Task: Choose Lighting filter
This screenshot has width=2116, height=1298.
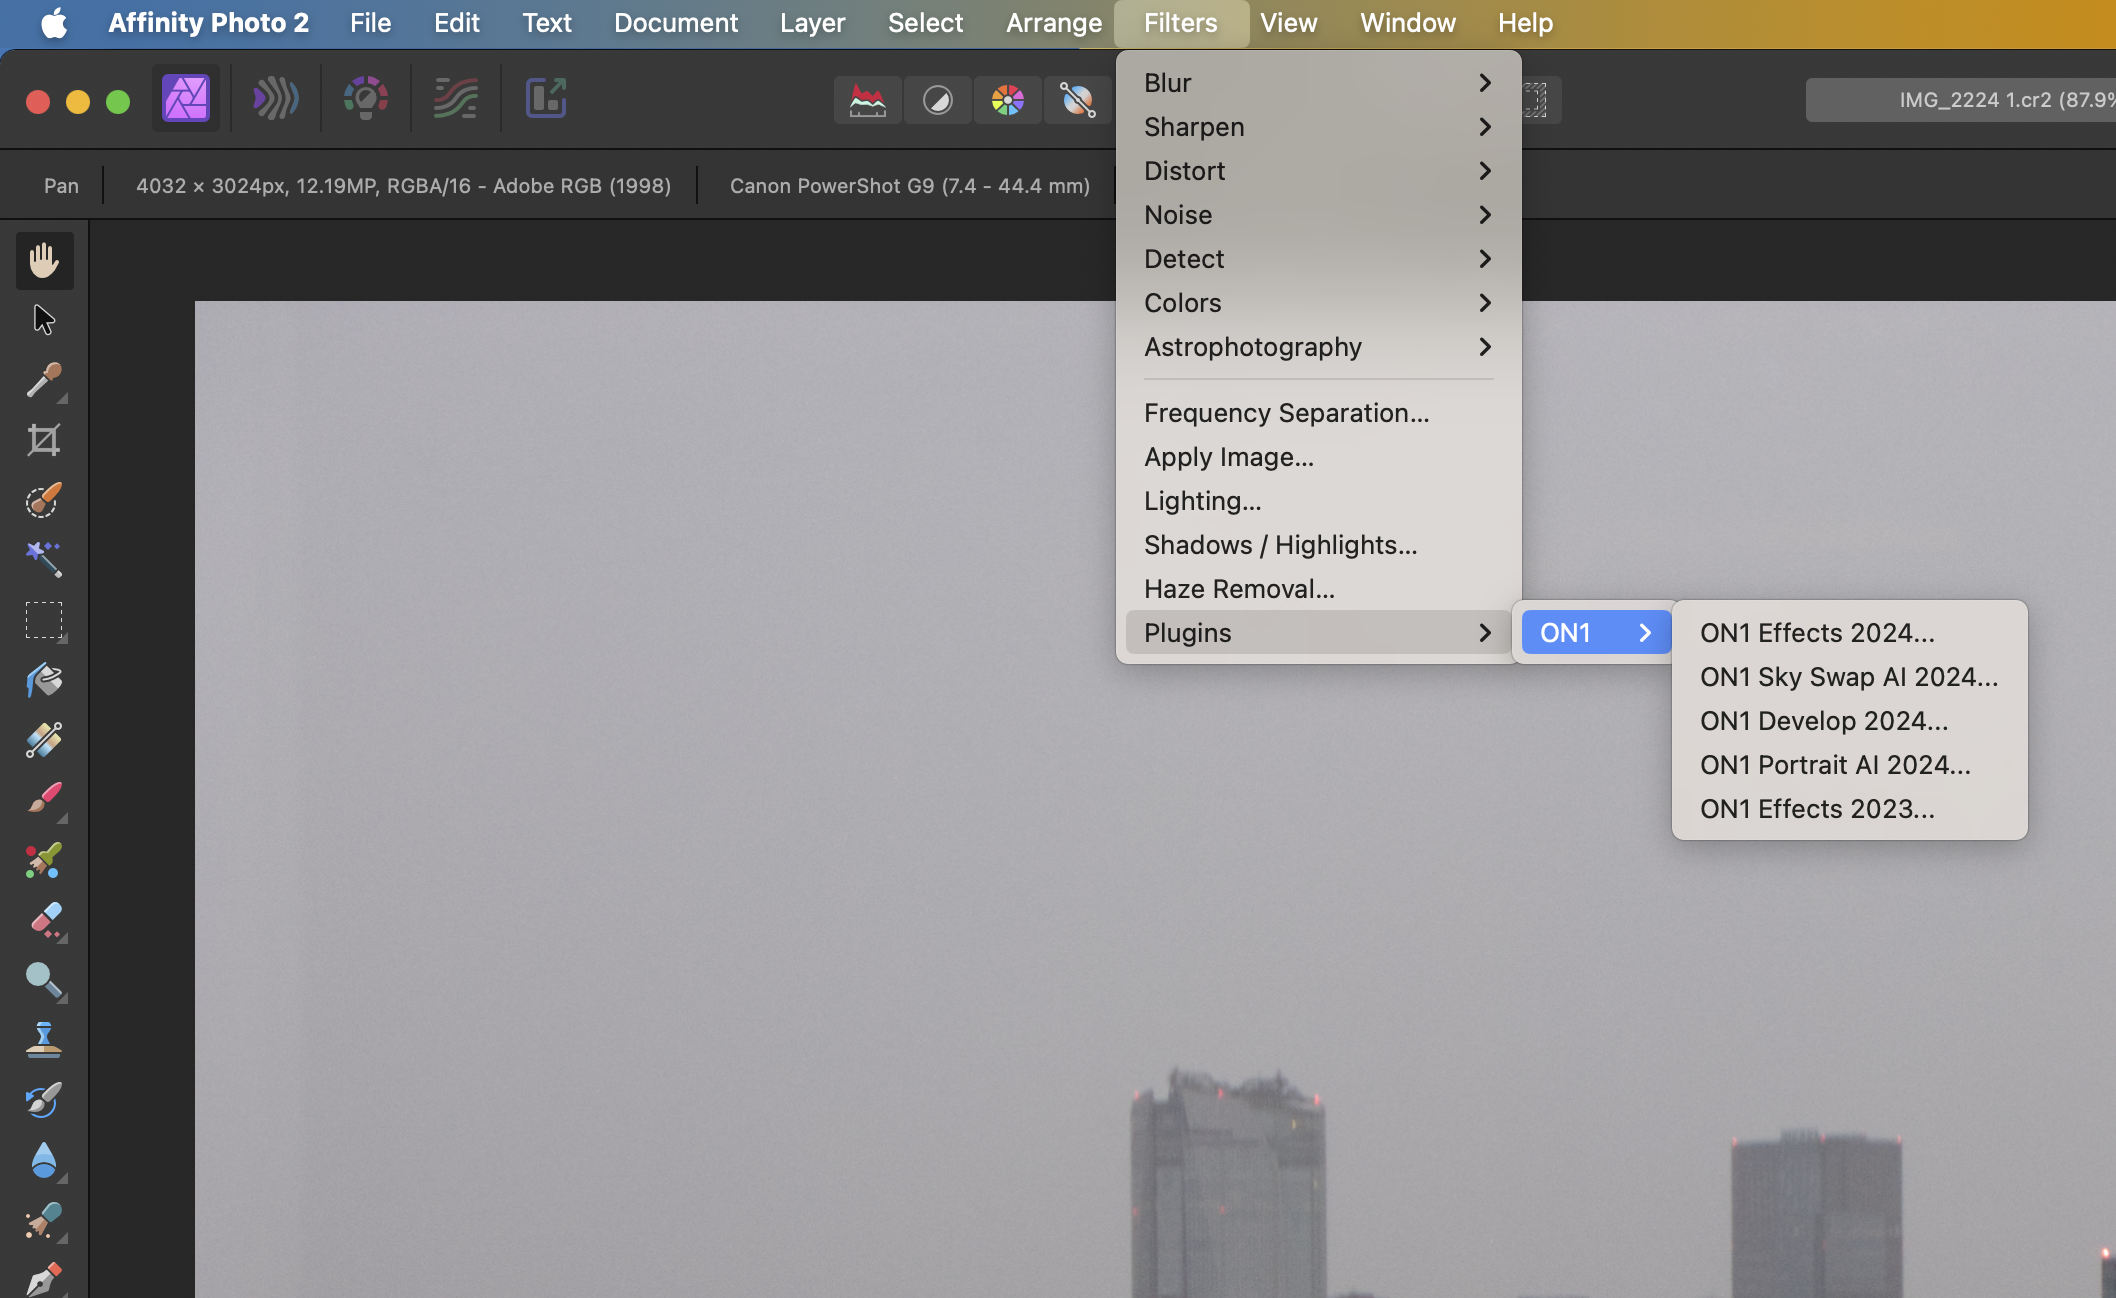Action: 1318,501
